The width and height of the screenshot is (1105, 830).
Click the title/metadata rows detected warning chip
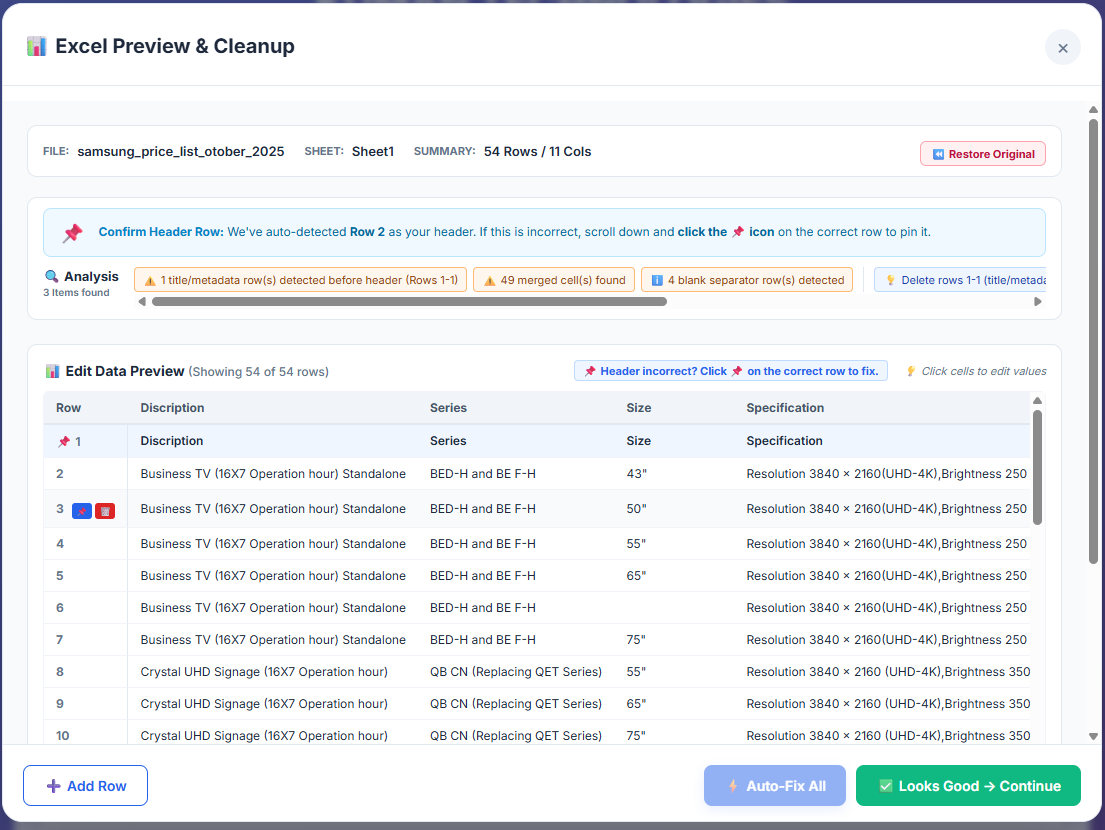[x=300, y=280]
